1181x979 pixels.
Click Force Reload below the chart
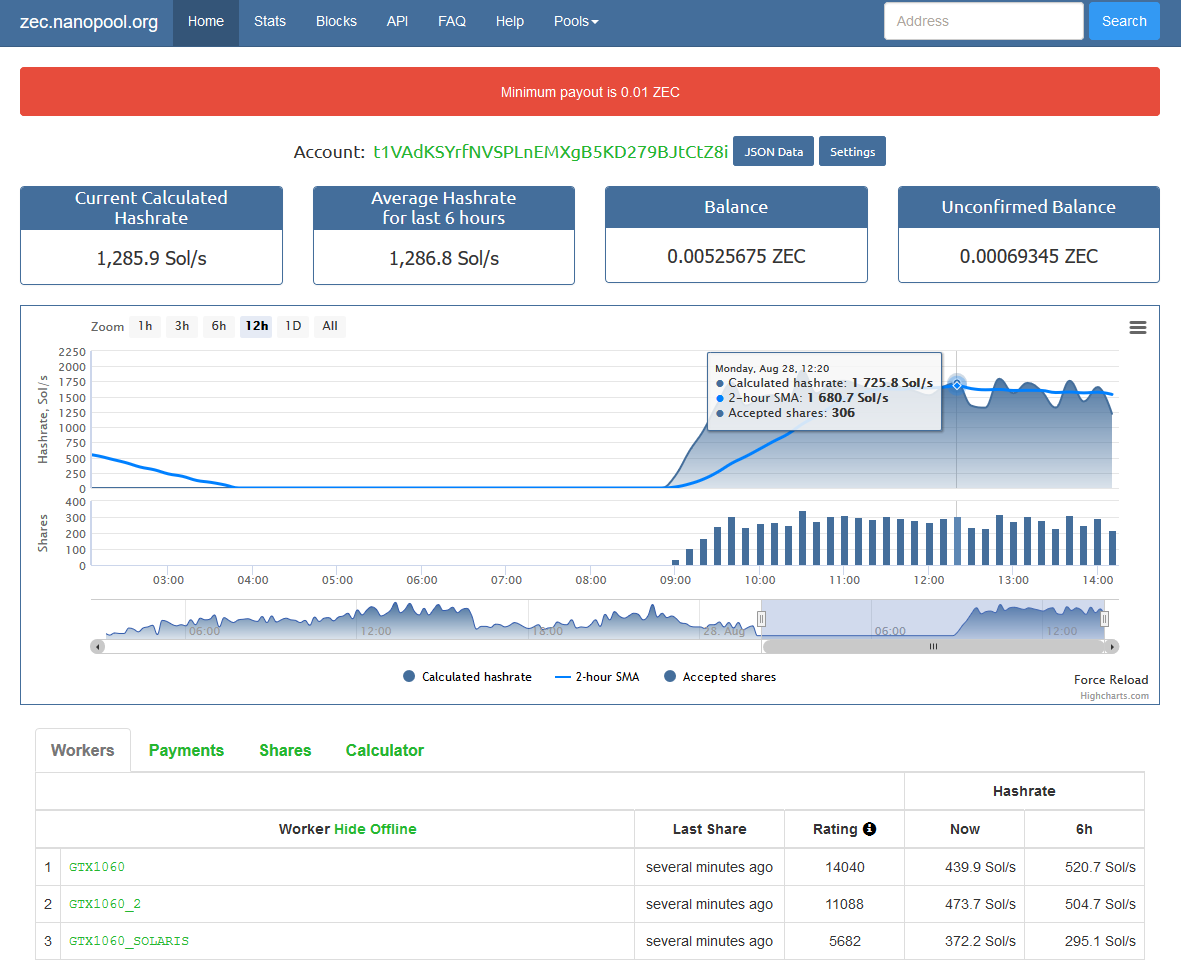(1110, 679)
